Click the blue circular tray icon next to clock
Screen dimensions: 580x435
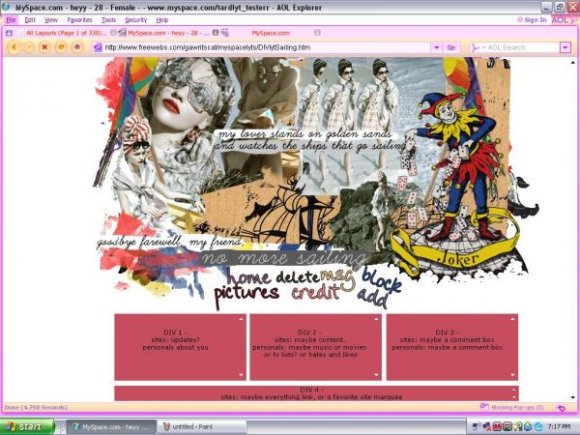(538, 427)
